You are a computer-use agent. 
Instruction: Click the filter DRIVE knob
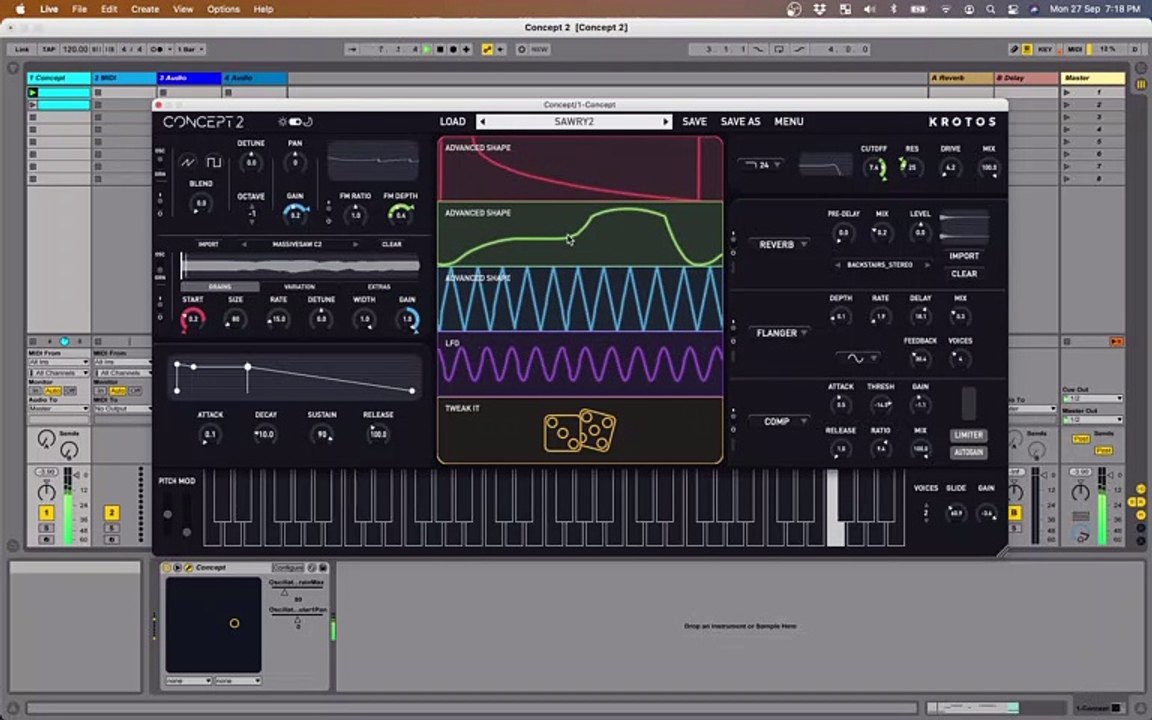click(x=950, y=168)
